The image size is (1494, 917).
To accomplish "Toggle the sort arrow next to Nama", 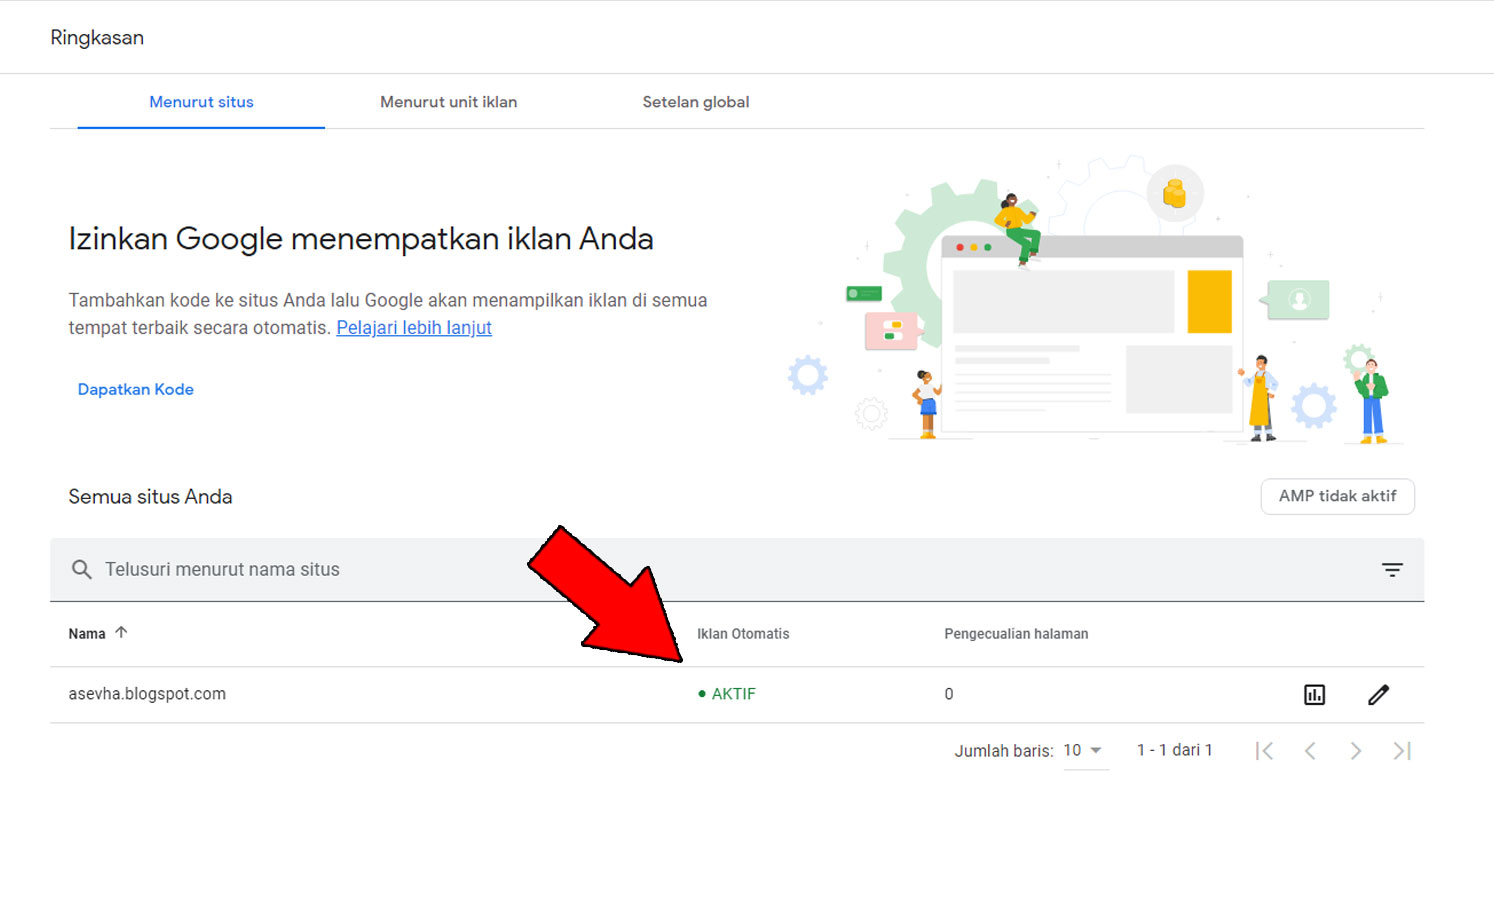I will pos(122,631).
